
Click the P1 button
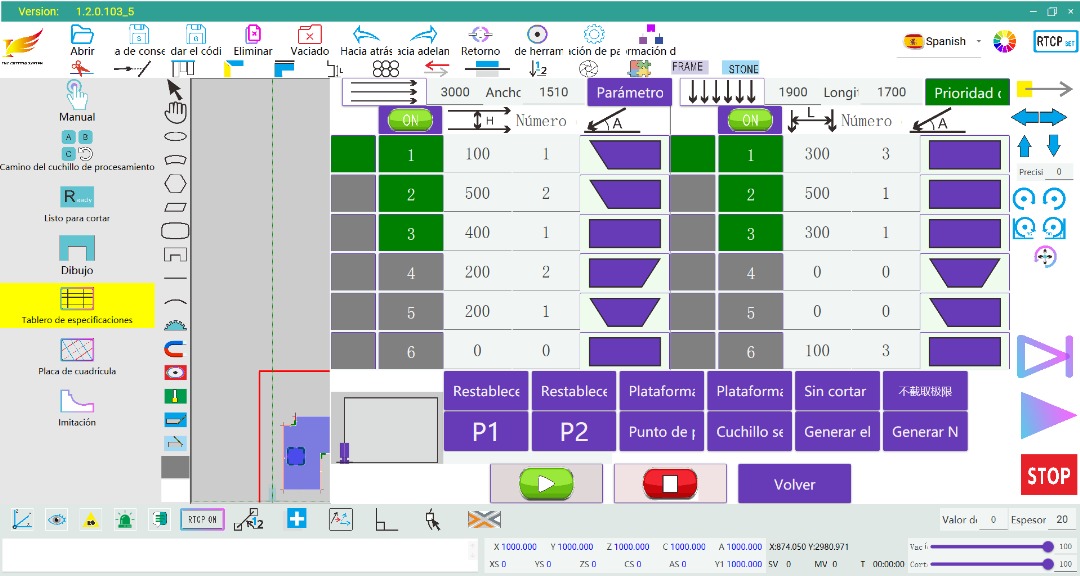coord(486,432)
